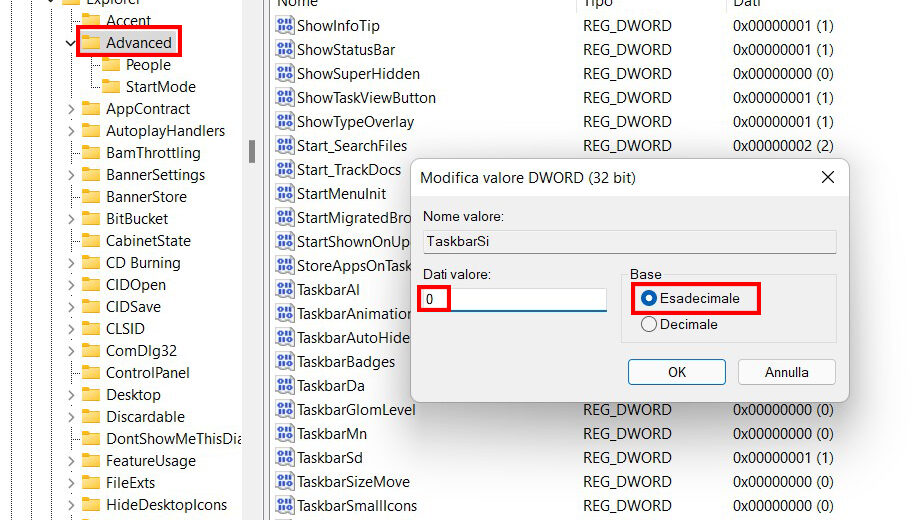Select the StoreAppsOnTask value name

[x=354, y=266]
